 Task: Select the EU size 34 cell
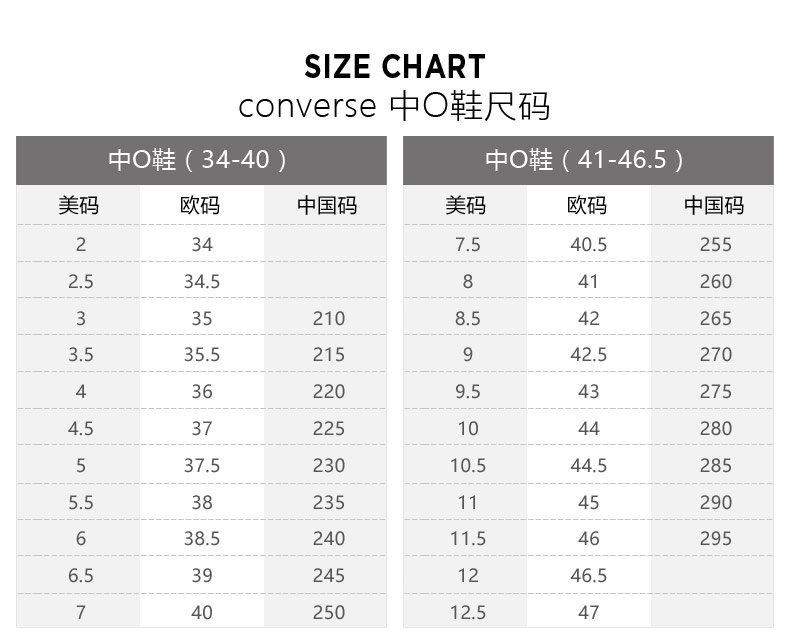[202, 244]
